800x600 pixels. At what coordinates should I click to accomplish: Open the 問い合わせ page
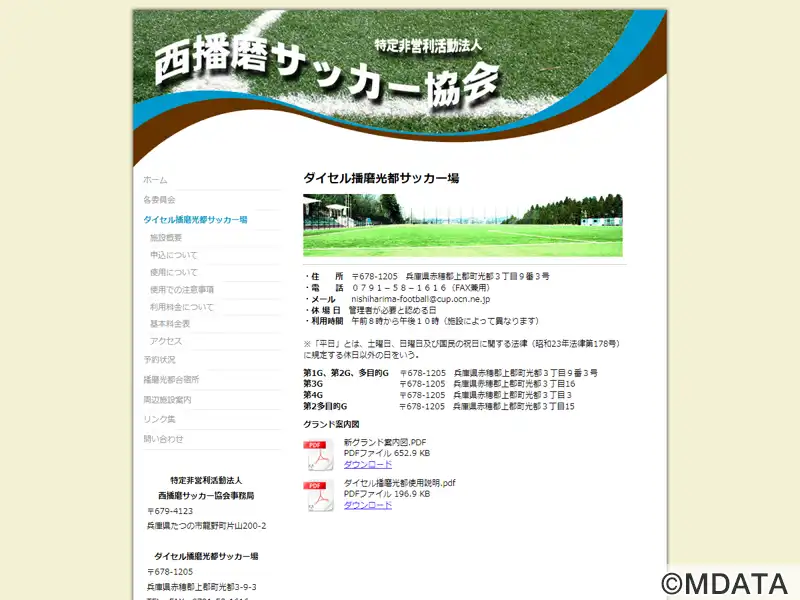163,439
